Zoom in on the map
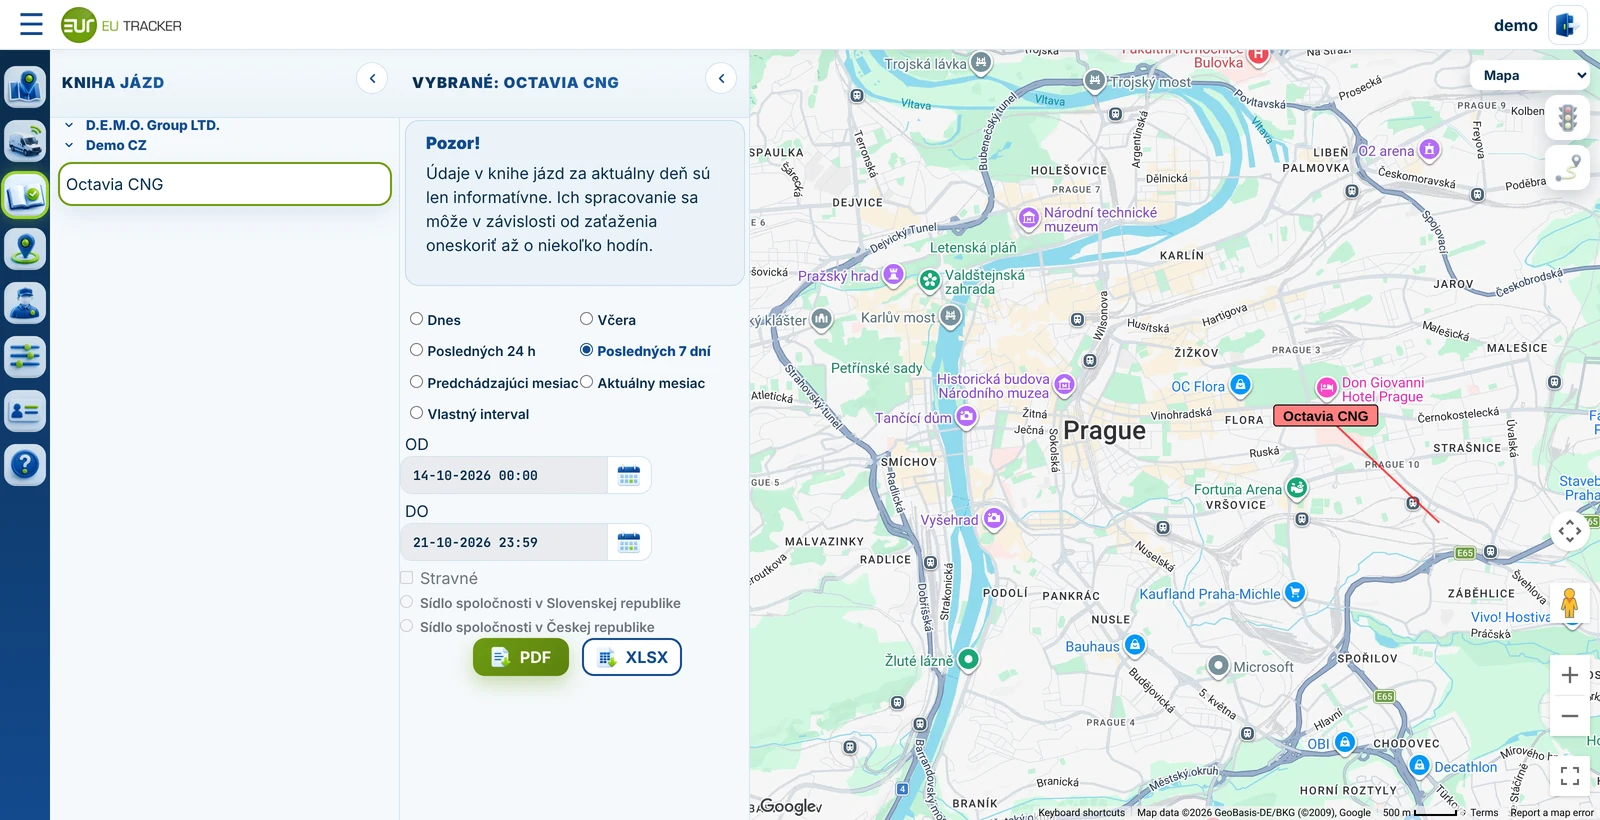This screenshot has height=820, width=1600. click(x=1570, y=675)
